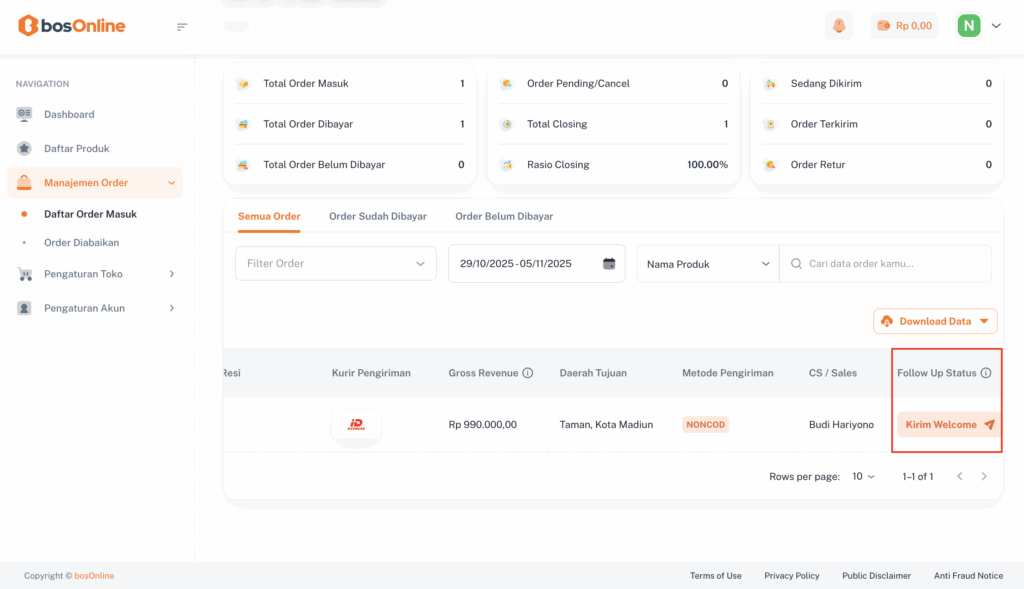Click the ID Express courier logo

(x=356, y=425)
